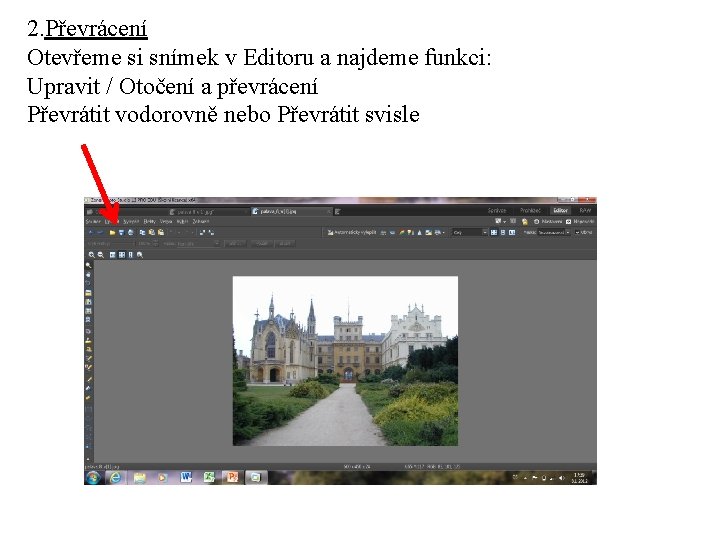Open Word from the taskbar
This screenshot has width=720, height=540.
pyautogui.click(x=186, y=478)
